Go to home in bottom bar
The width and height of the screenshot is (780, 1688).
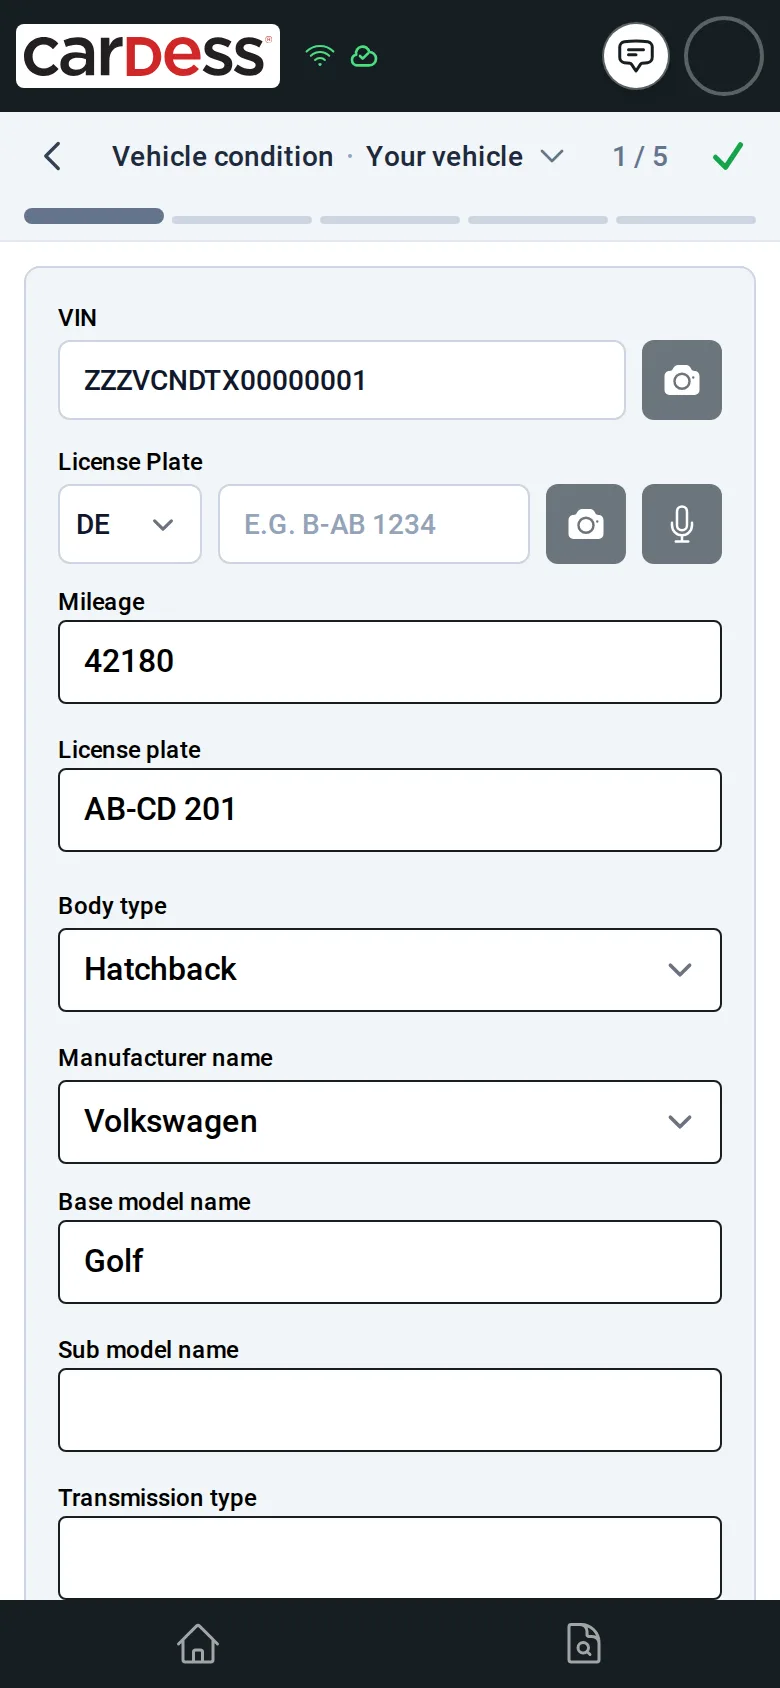(198, 1644)
